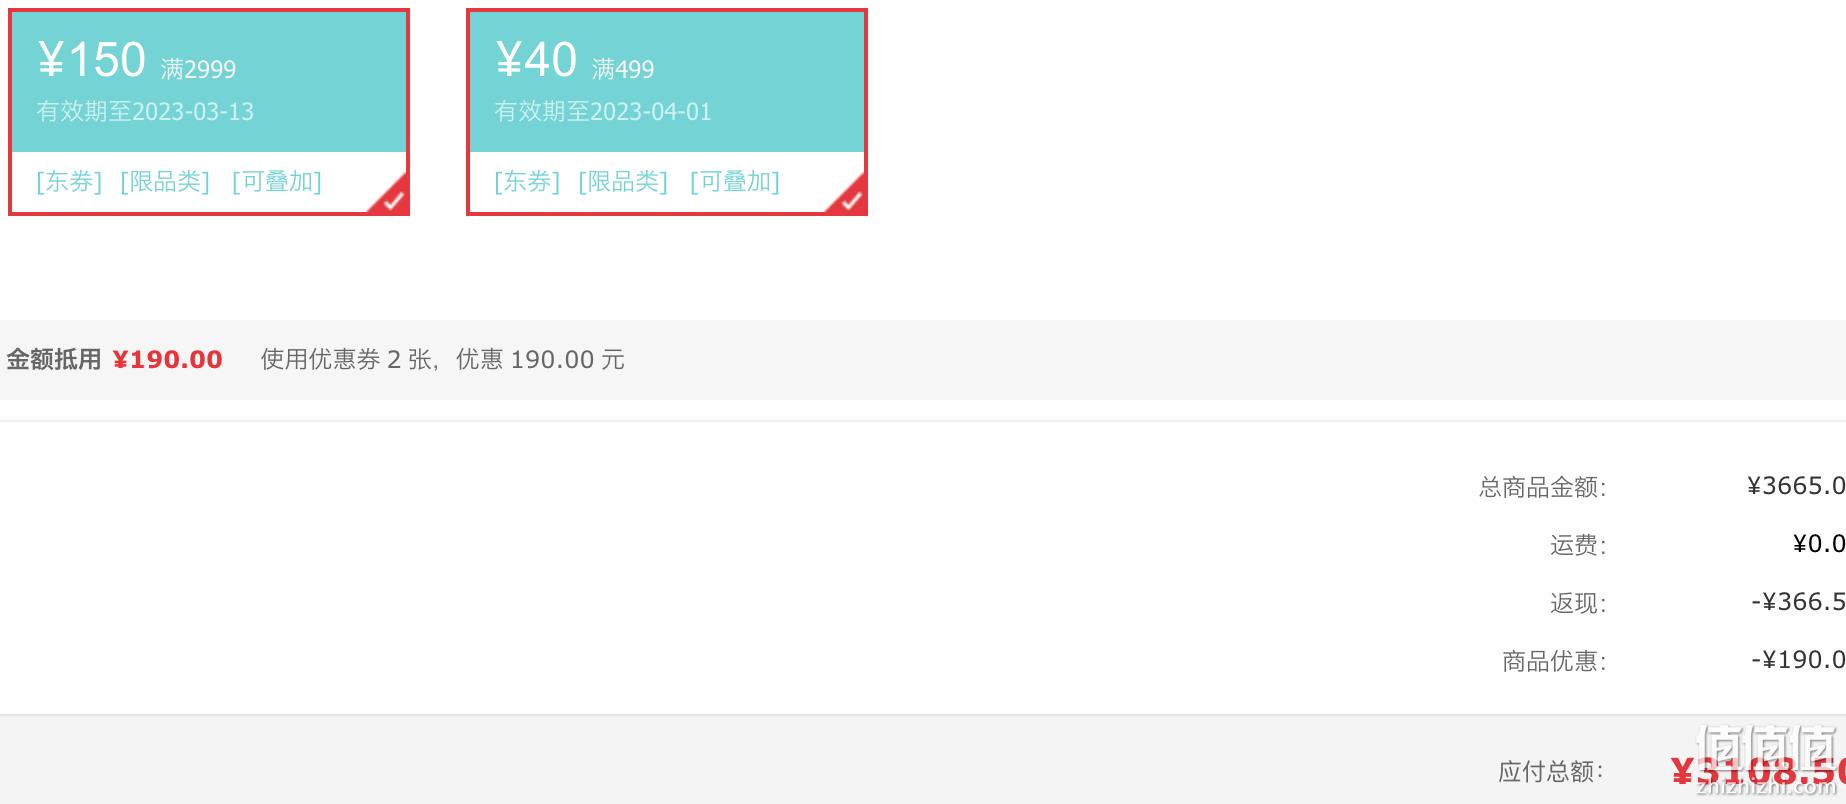This screenshot has height=804, width=1846.
Task: Click the 2023-03-13 expiry date text
Action: coord(193,112)
